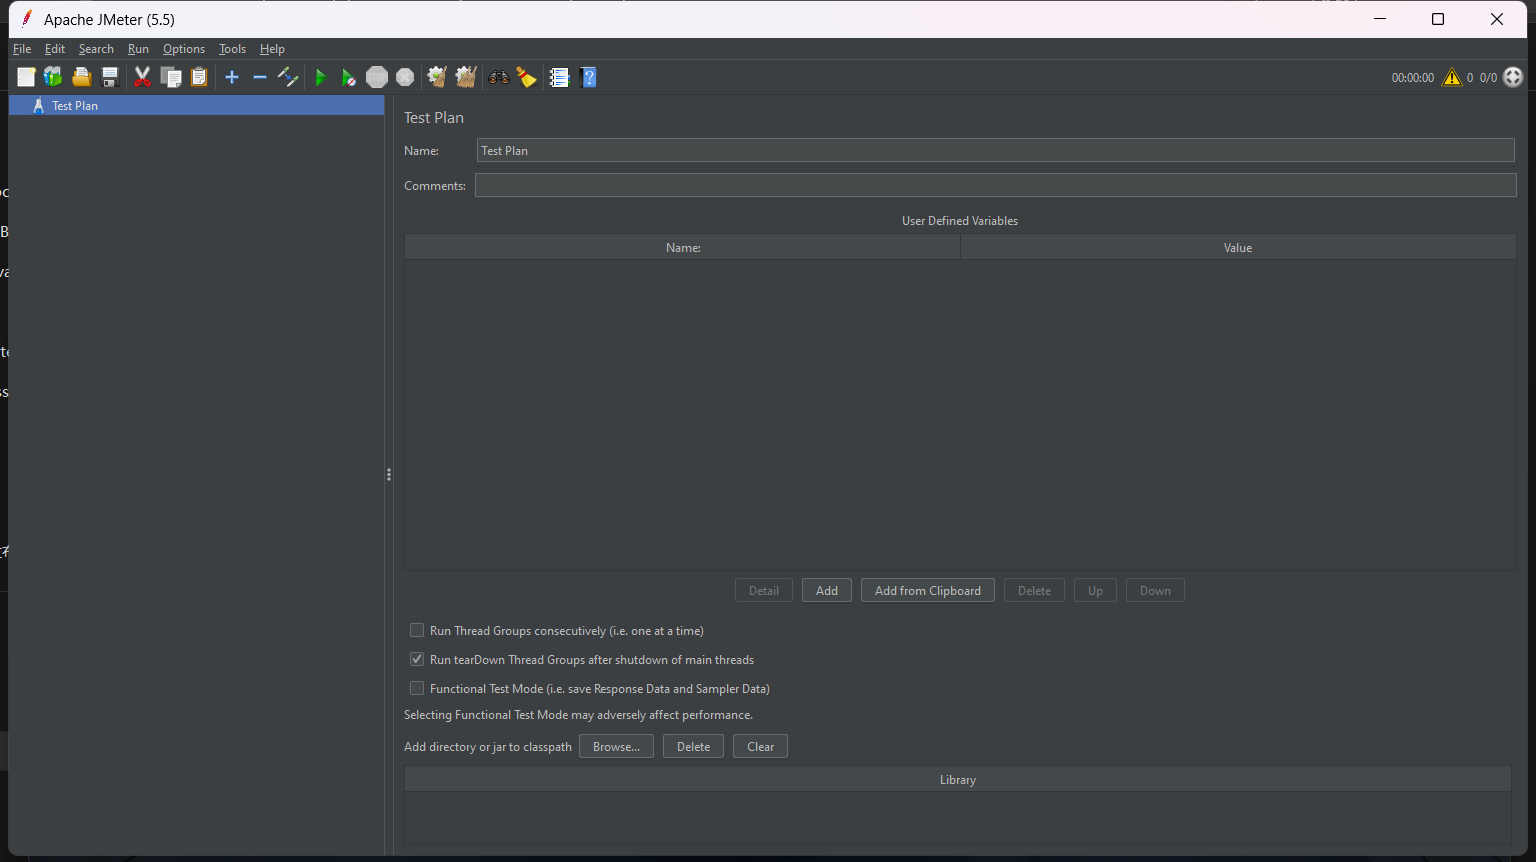Click the Paste clipboard icon

pyautogui.click(x=199, y=77)
